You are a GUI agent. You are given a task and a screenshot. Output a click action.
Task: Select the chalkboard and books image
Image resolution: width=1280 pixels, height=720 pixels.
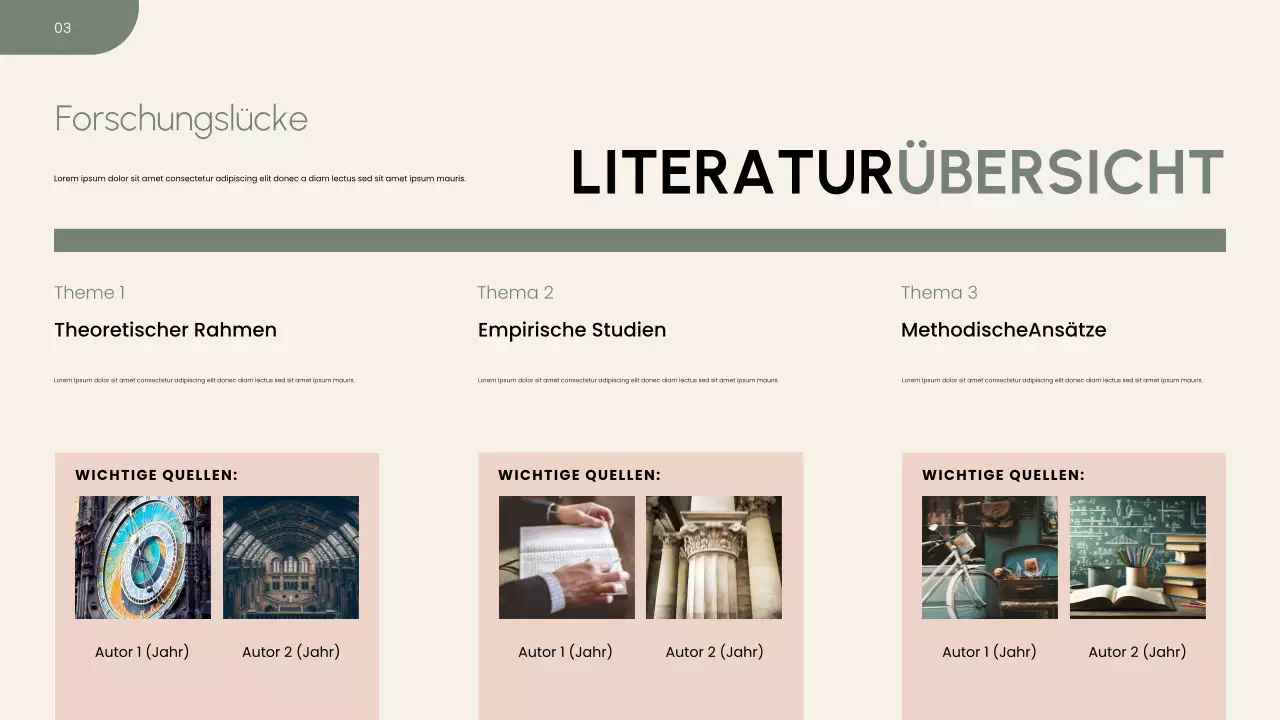pos(1137,557)
